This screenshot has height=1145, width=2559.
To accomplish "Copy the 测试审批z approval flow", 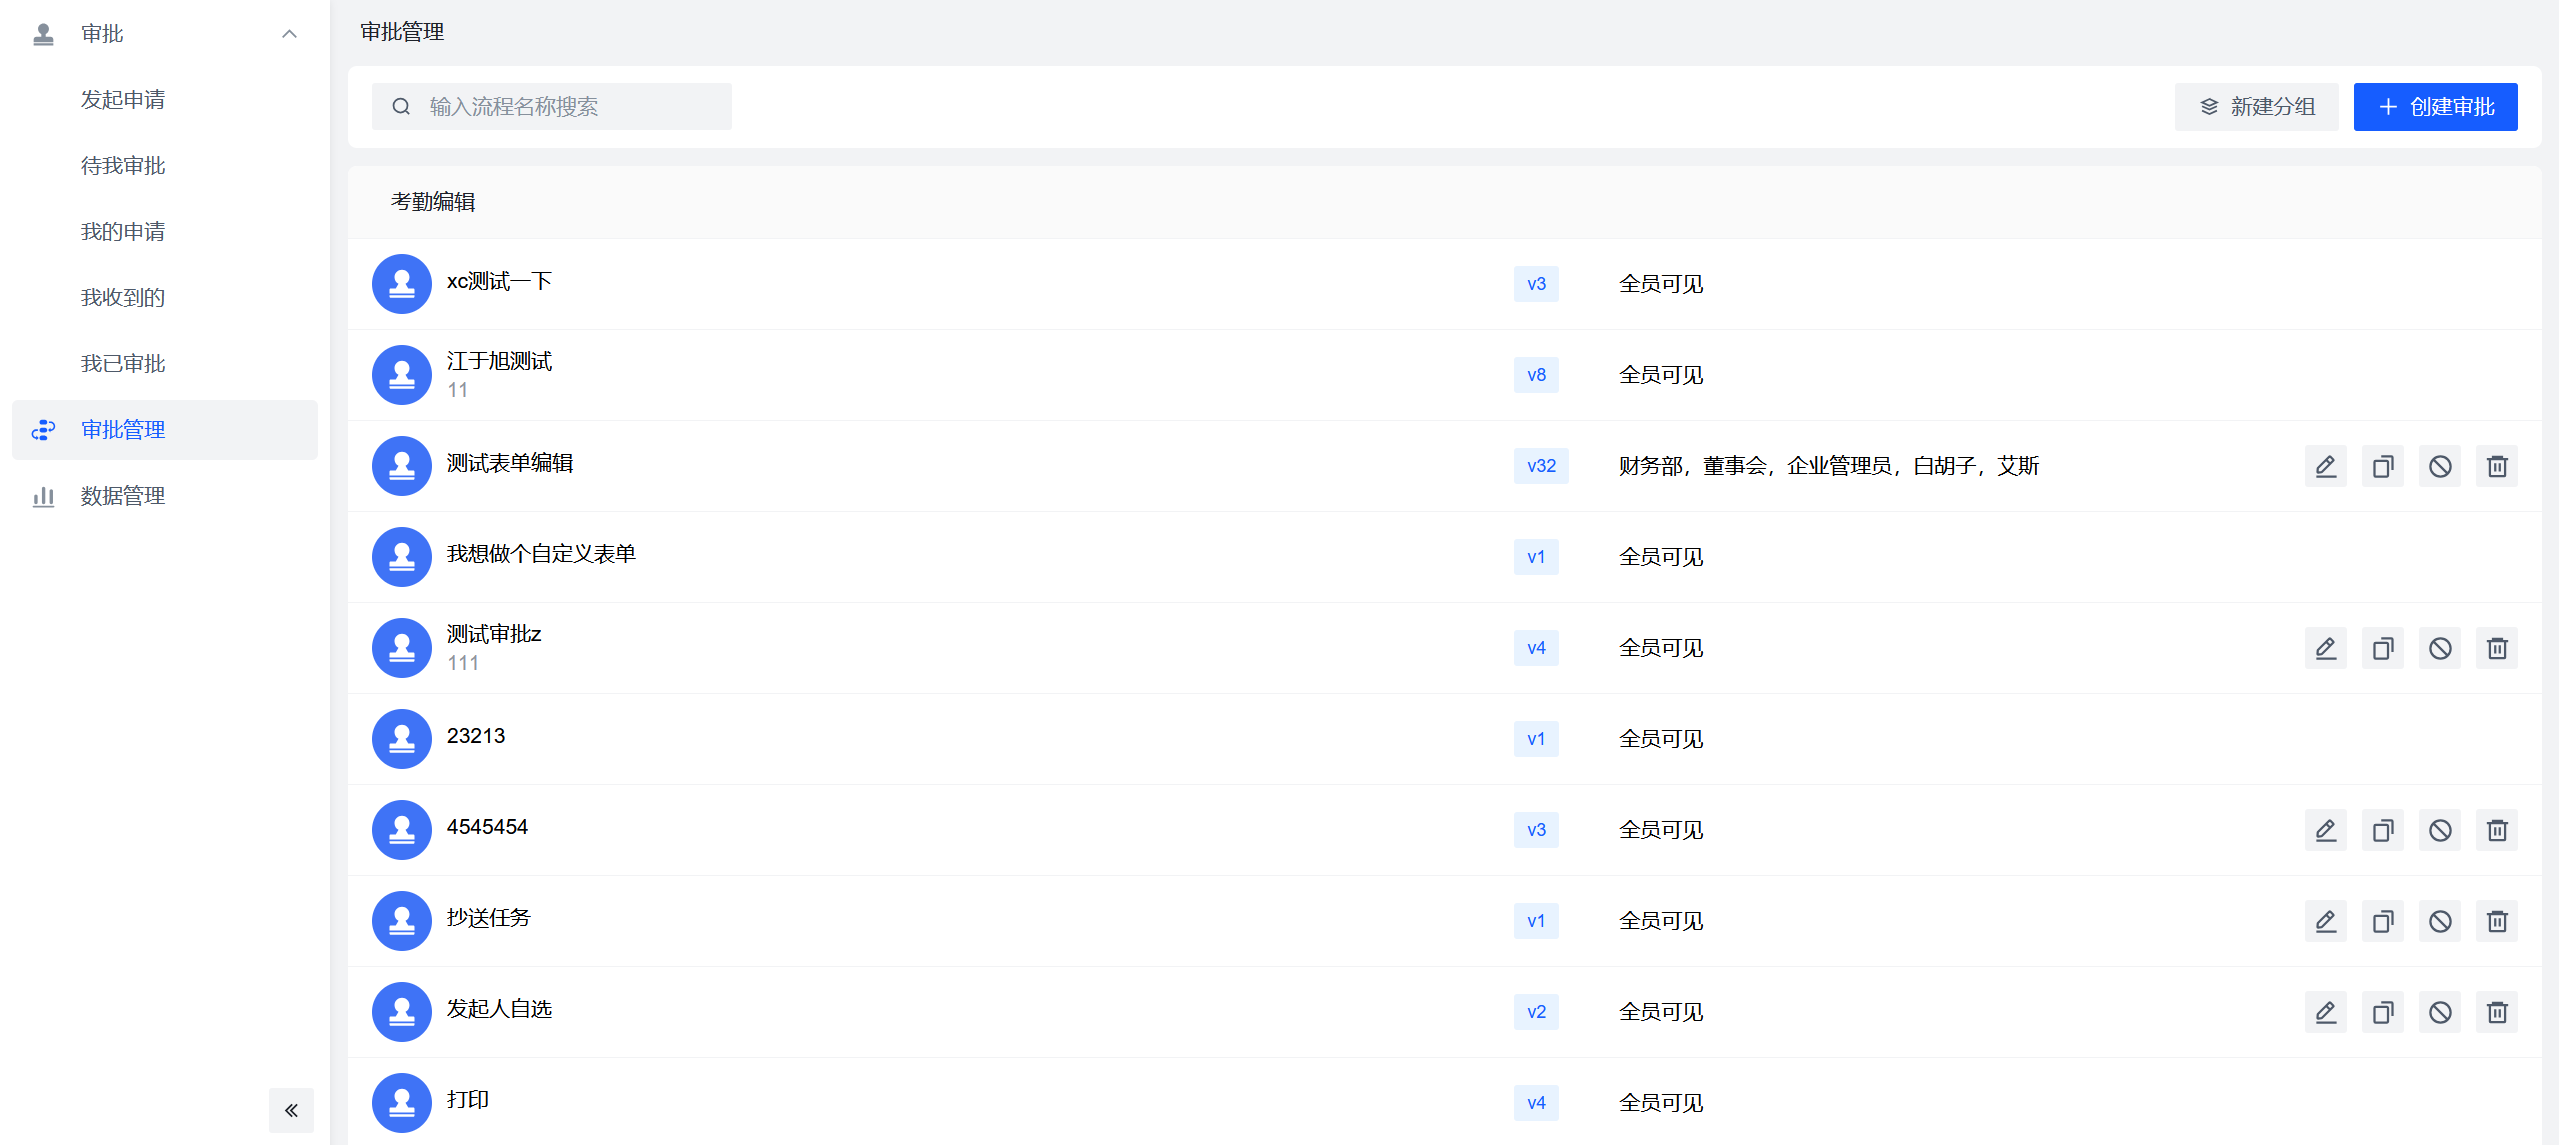I will [x=2382, y=648].
